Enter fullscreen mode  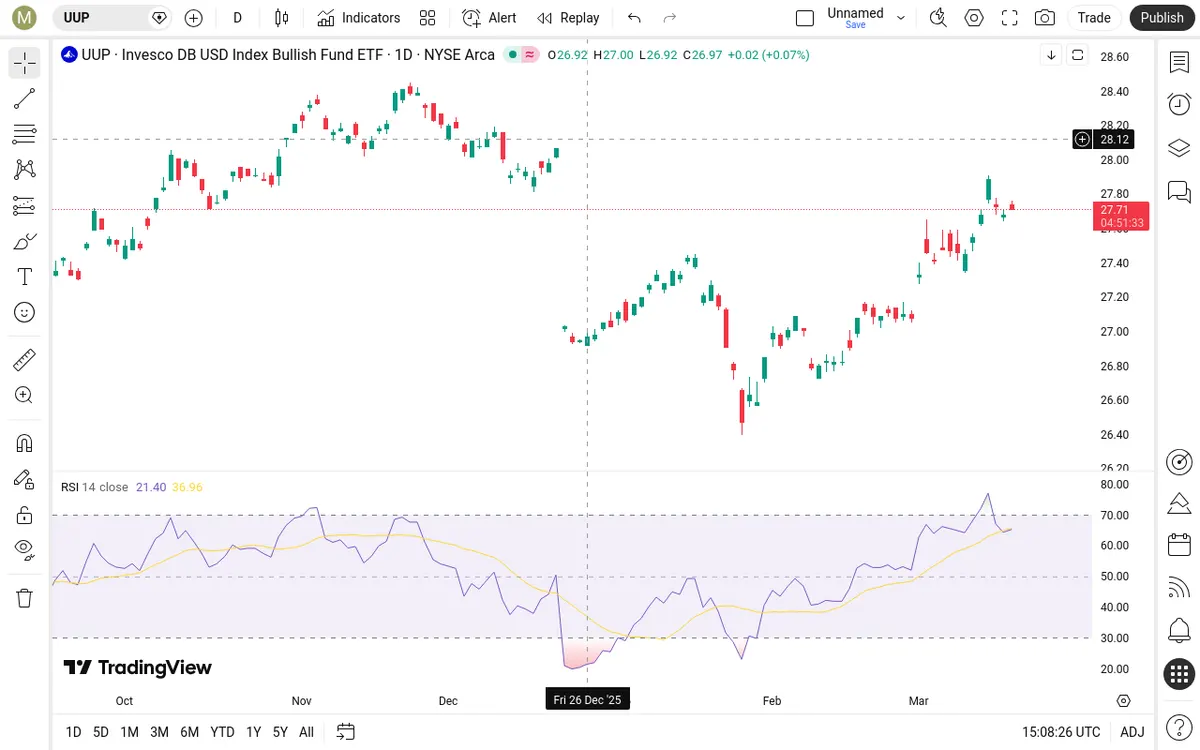coord(1010,18)
